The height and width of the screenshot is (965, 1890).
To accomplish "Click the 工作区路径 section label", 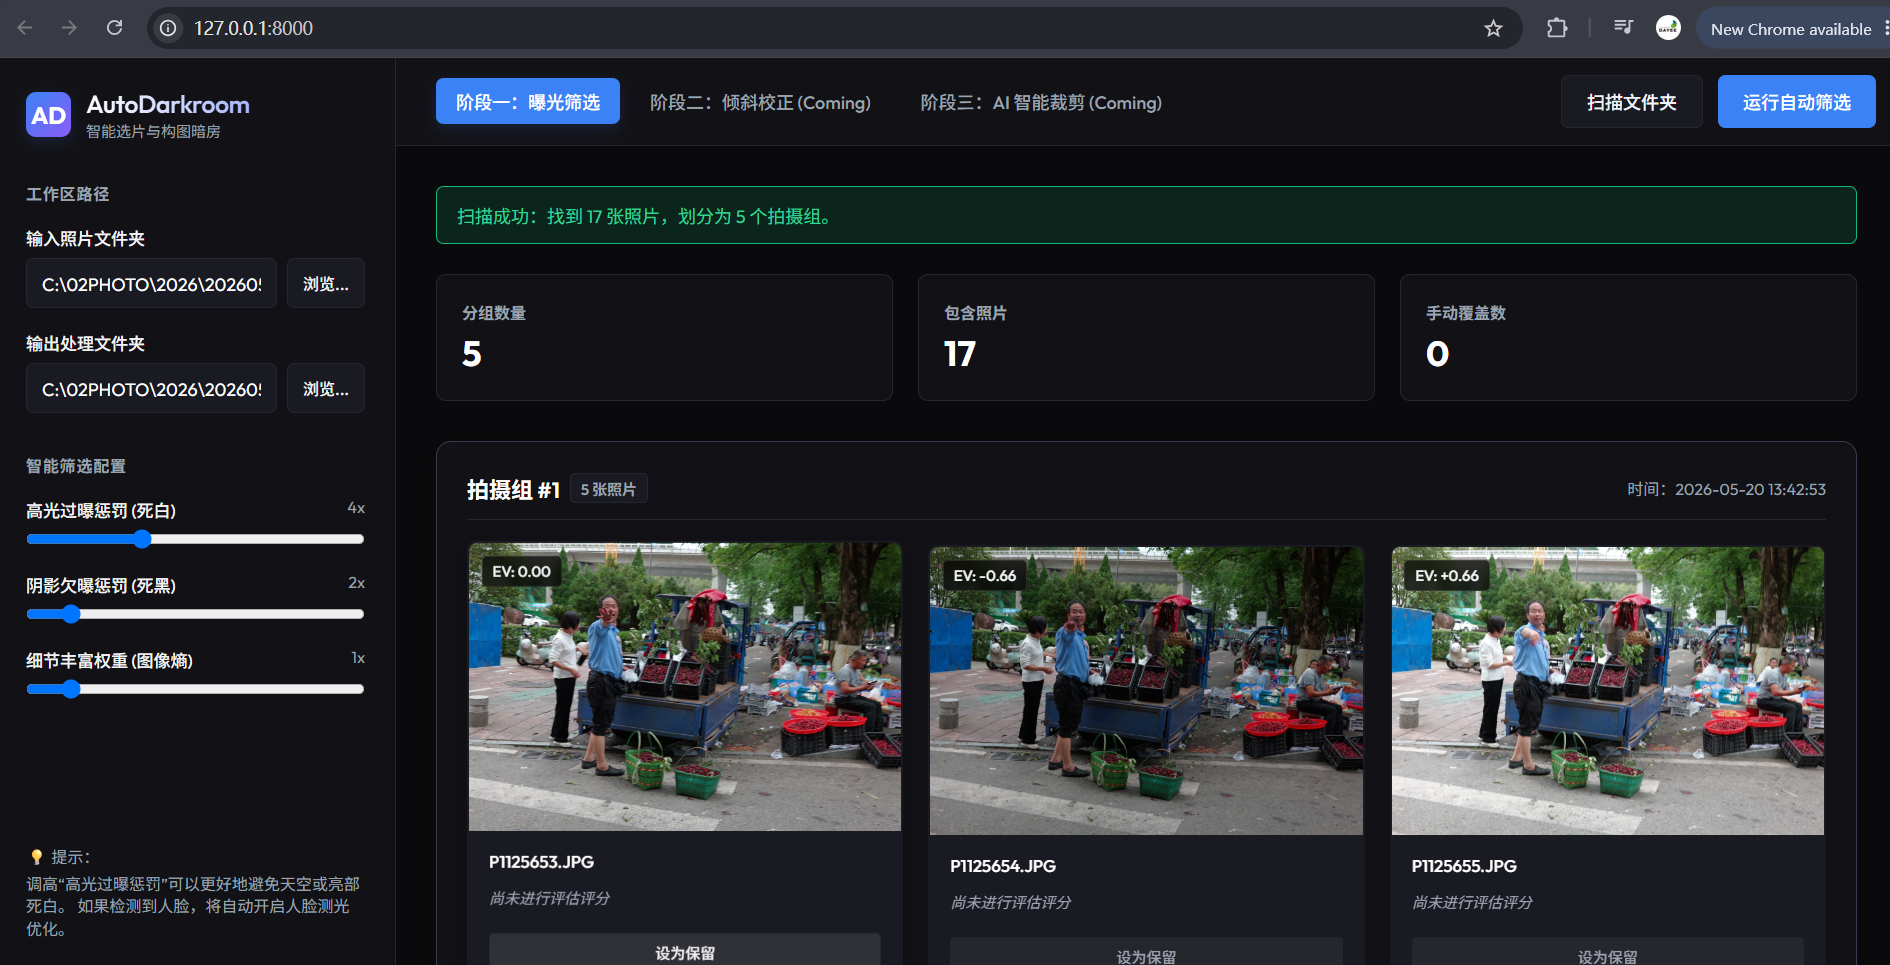I will 68,194.
